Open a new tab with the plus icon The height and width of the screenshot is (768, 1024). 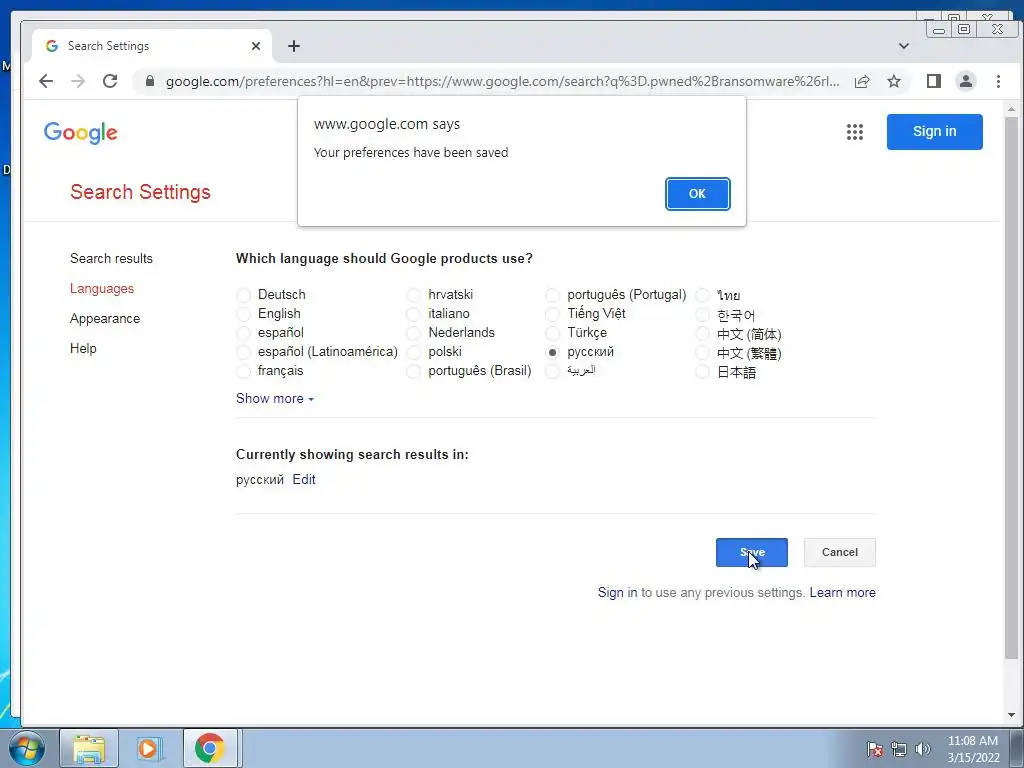[294, 46]
